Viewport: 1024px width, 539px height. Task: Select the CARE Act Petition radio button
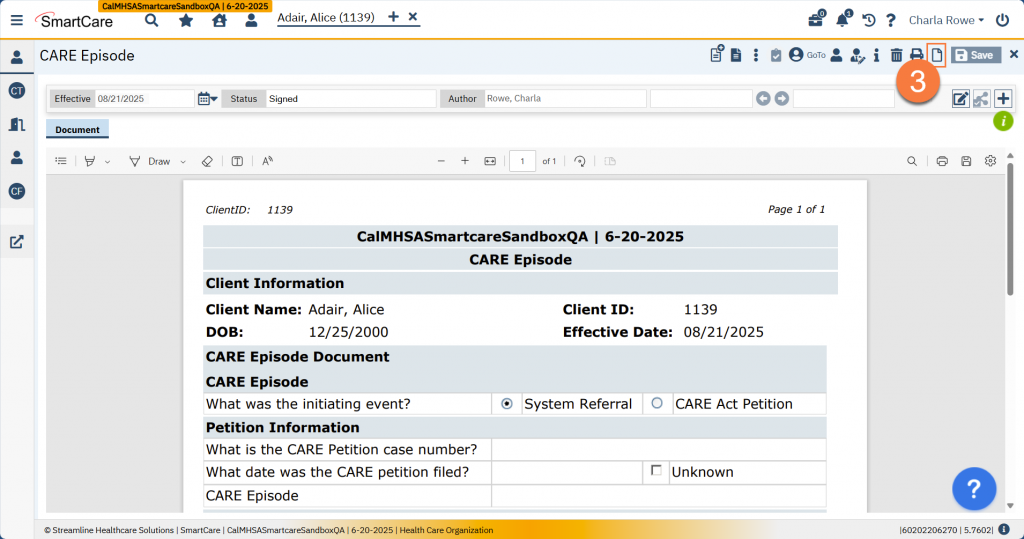[x=657, y=403]
